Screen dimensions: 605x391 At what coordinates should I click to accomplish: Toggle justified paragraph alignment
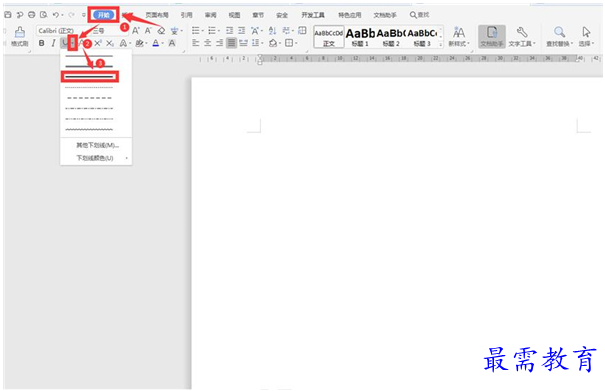pos(231,43)
